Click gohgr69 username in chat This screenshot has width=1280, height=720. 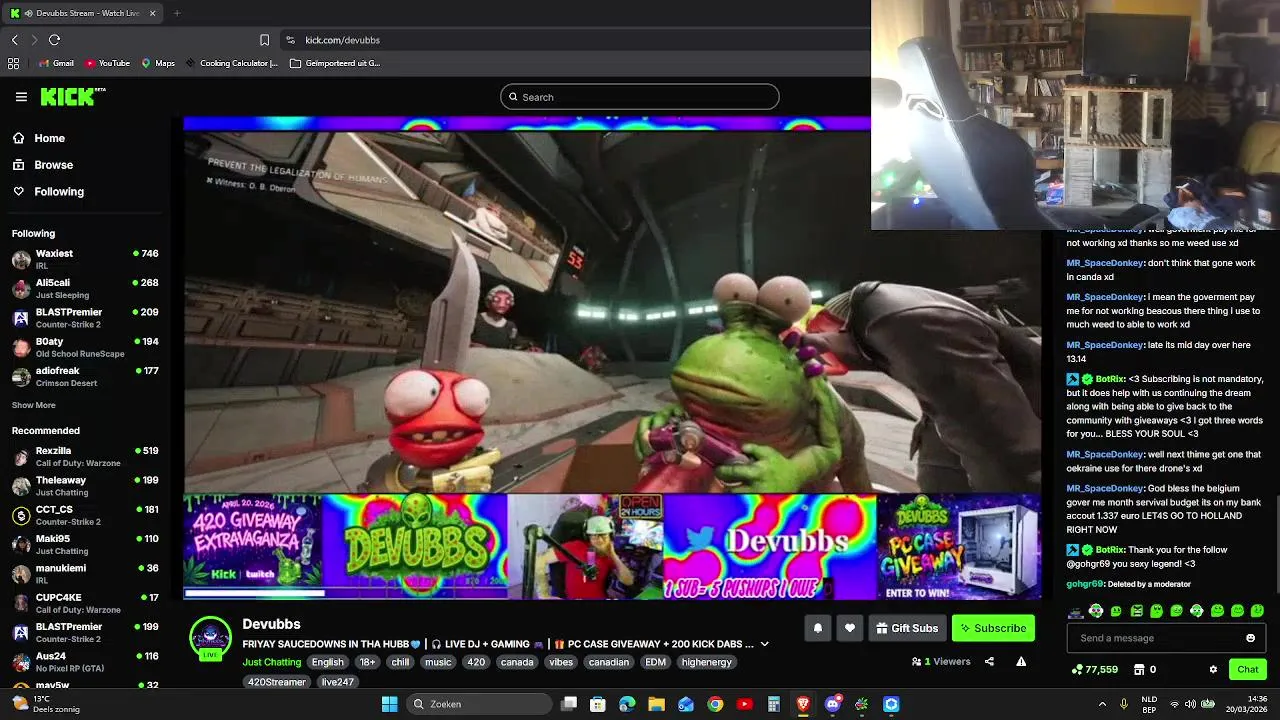click(x=1085, y=584)
